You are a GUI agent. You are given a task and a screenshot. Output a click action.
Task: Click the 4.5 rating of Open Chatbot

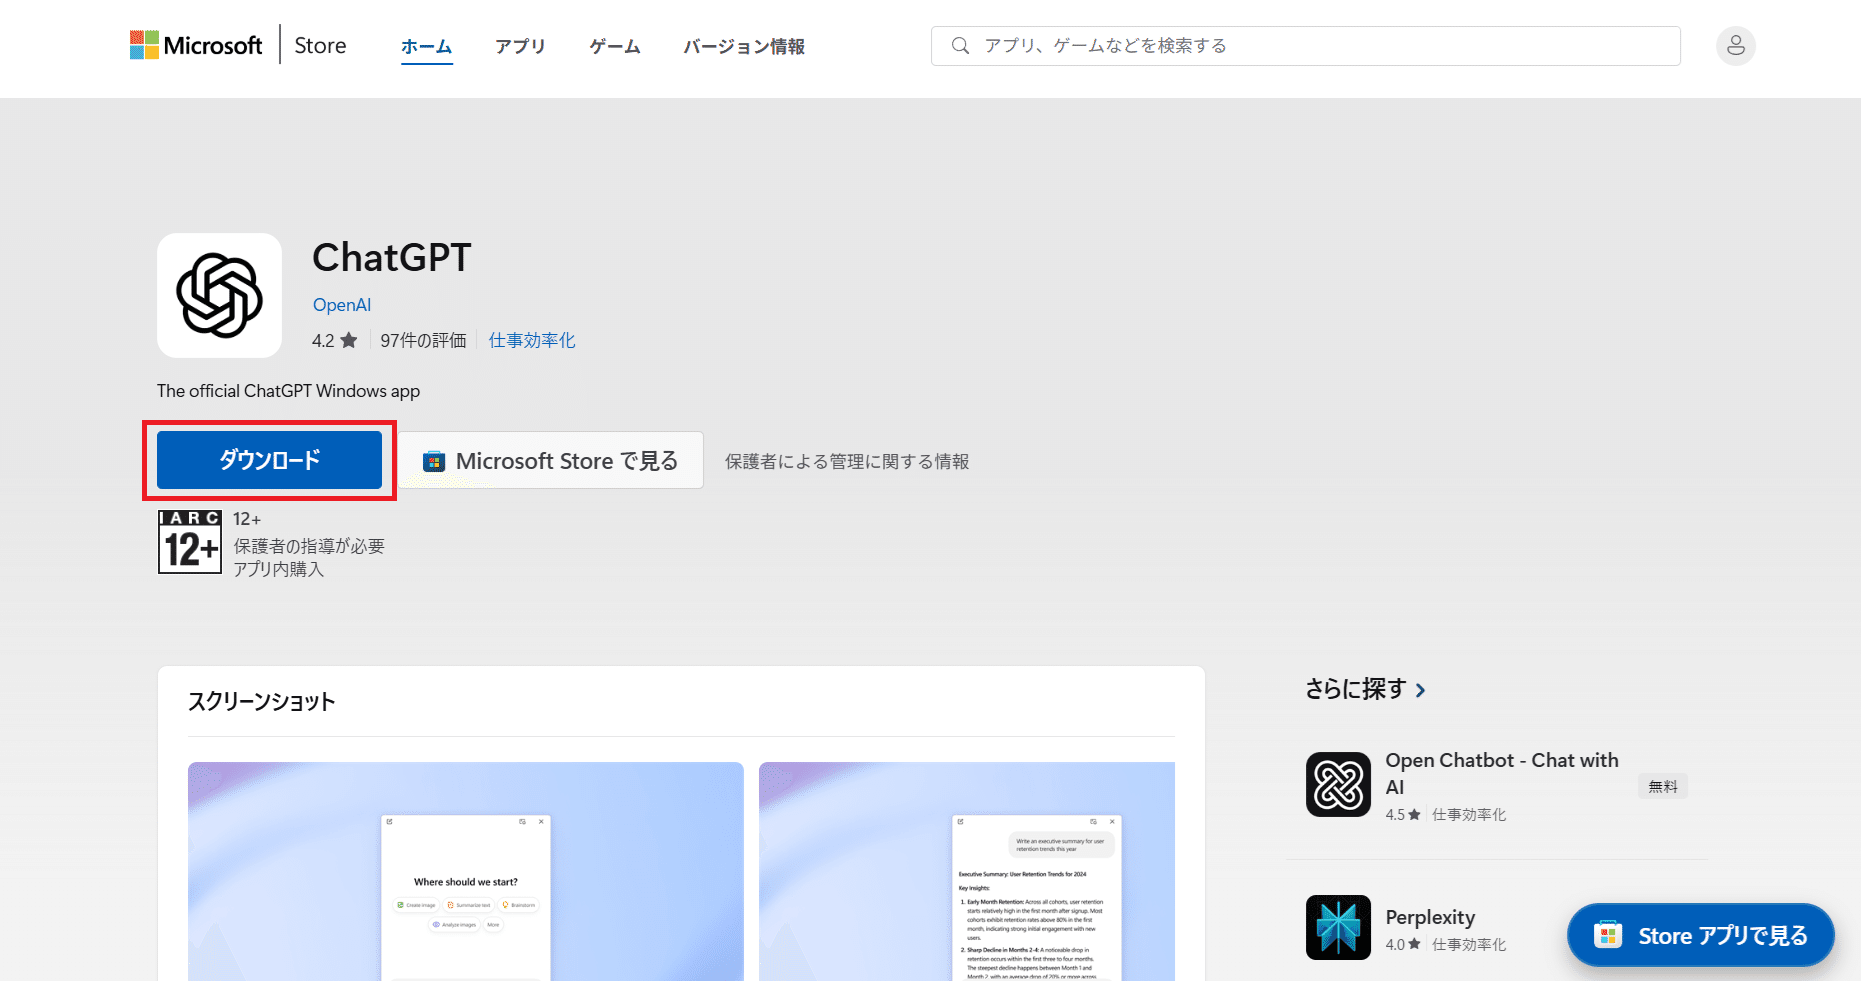click(1403, 815)
